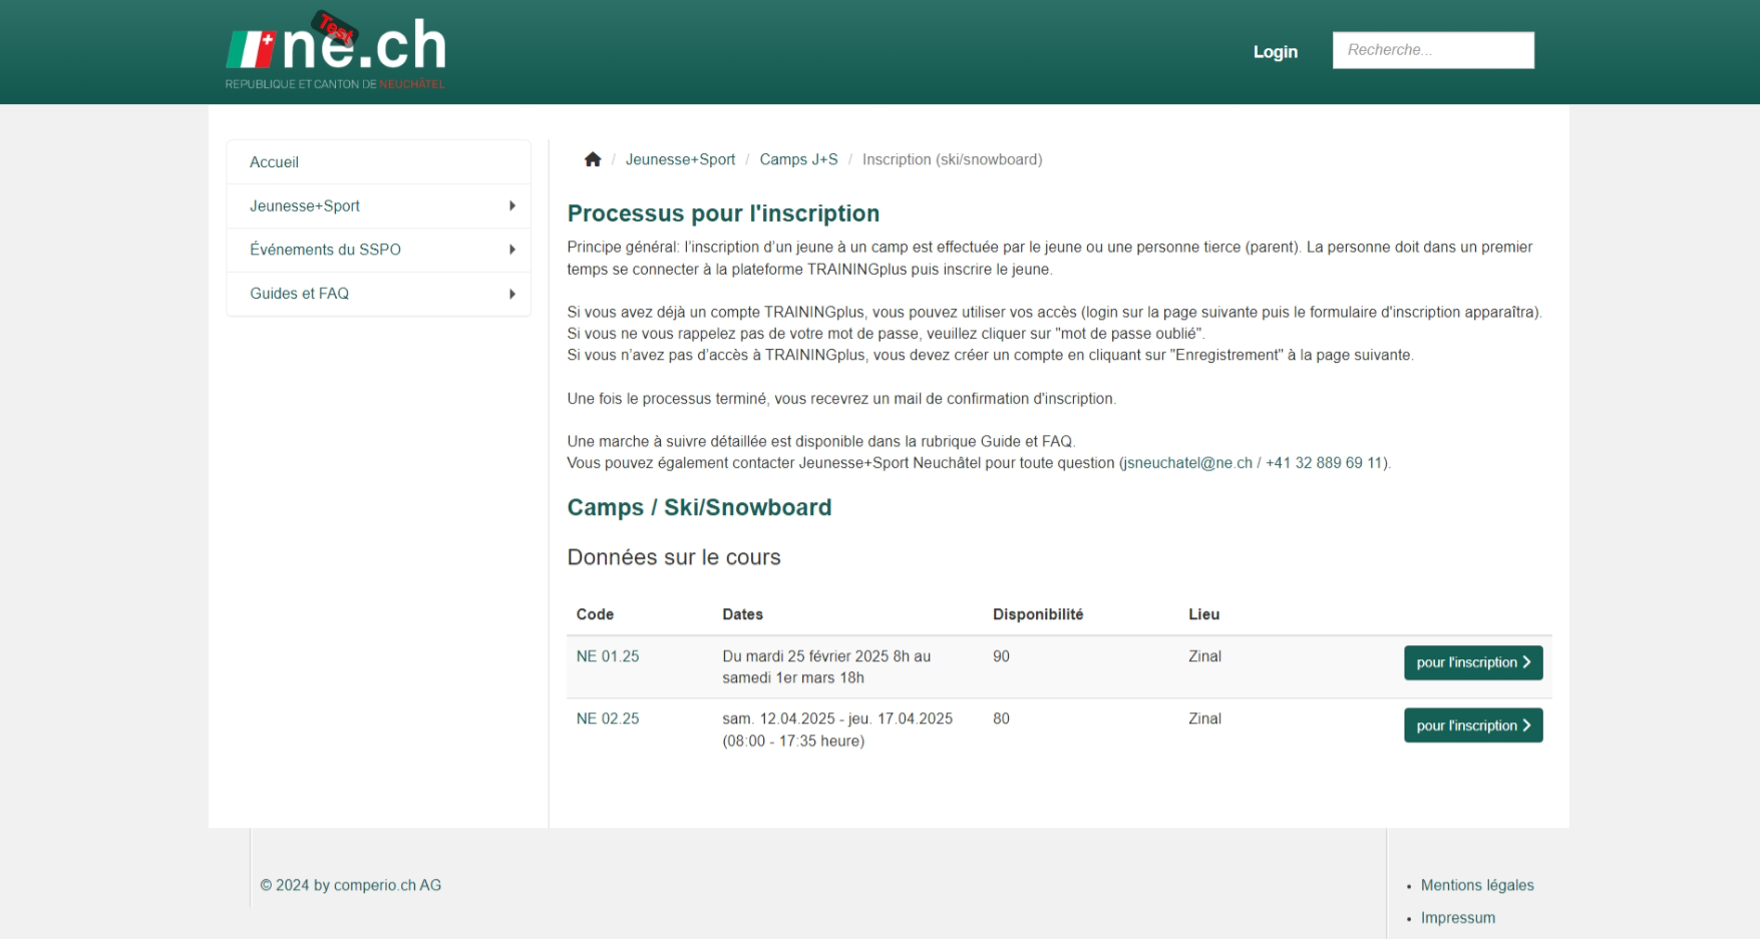1760x939 pixels.
Task: Go to the home breadcrumb icon
Action: [x=593, y=159]
